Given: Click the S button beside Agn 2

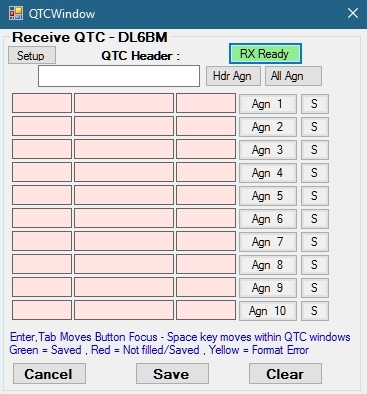Looking at the screenshot, I should point(315,127).
